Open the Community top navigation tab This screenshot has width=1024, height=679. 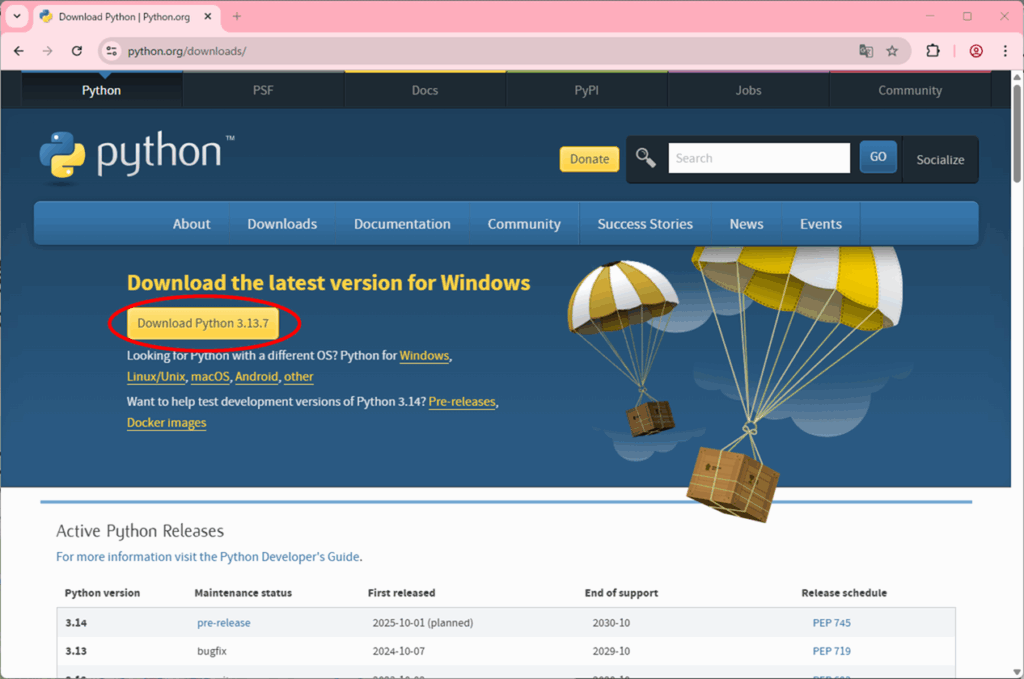click(910, 90)
